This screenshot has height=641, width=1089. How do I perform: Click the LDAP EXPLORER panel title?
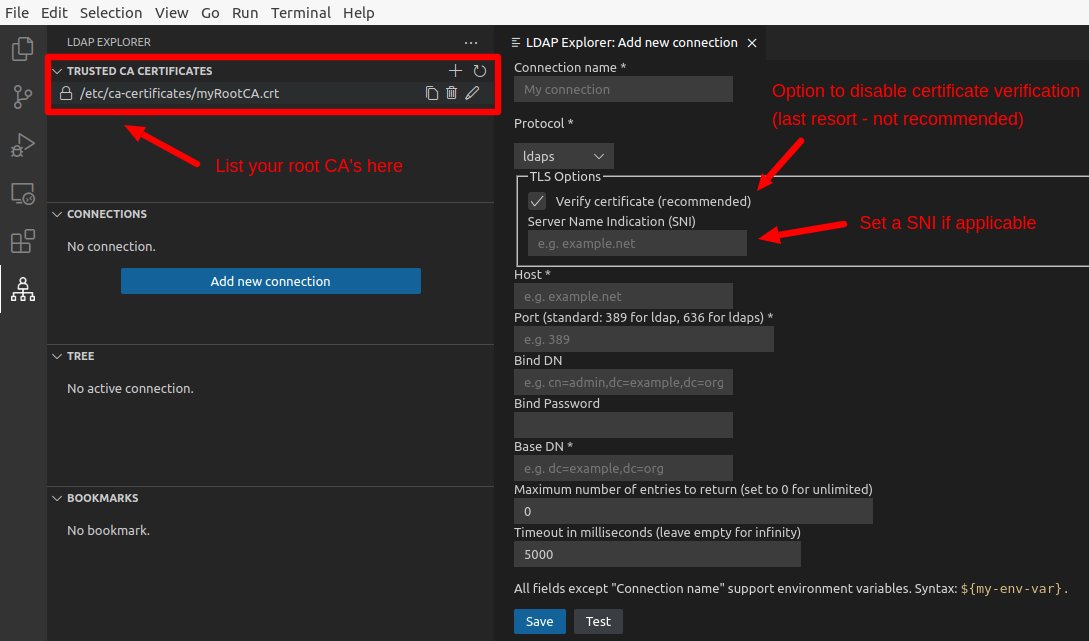109,42
